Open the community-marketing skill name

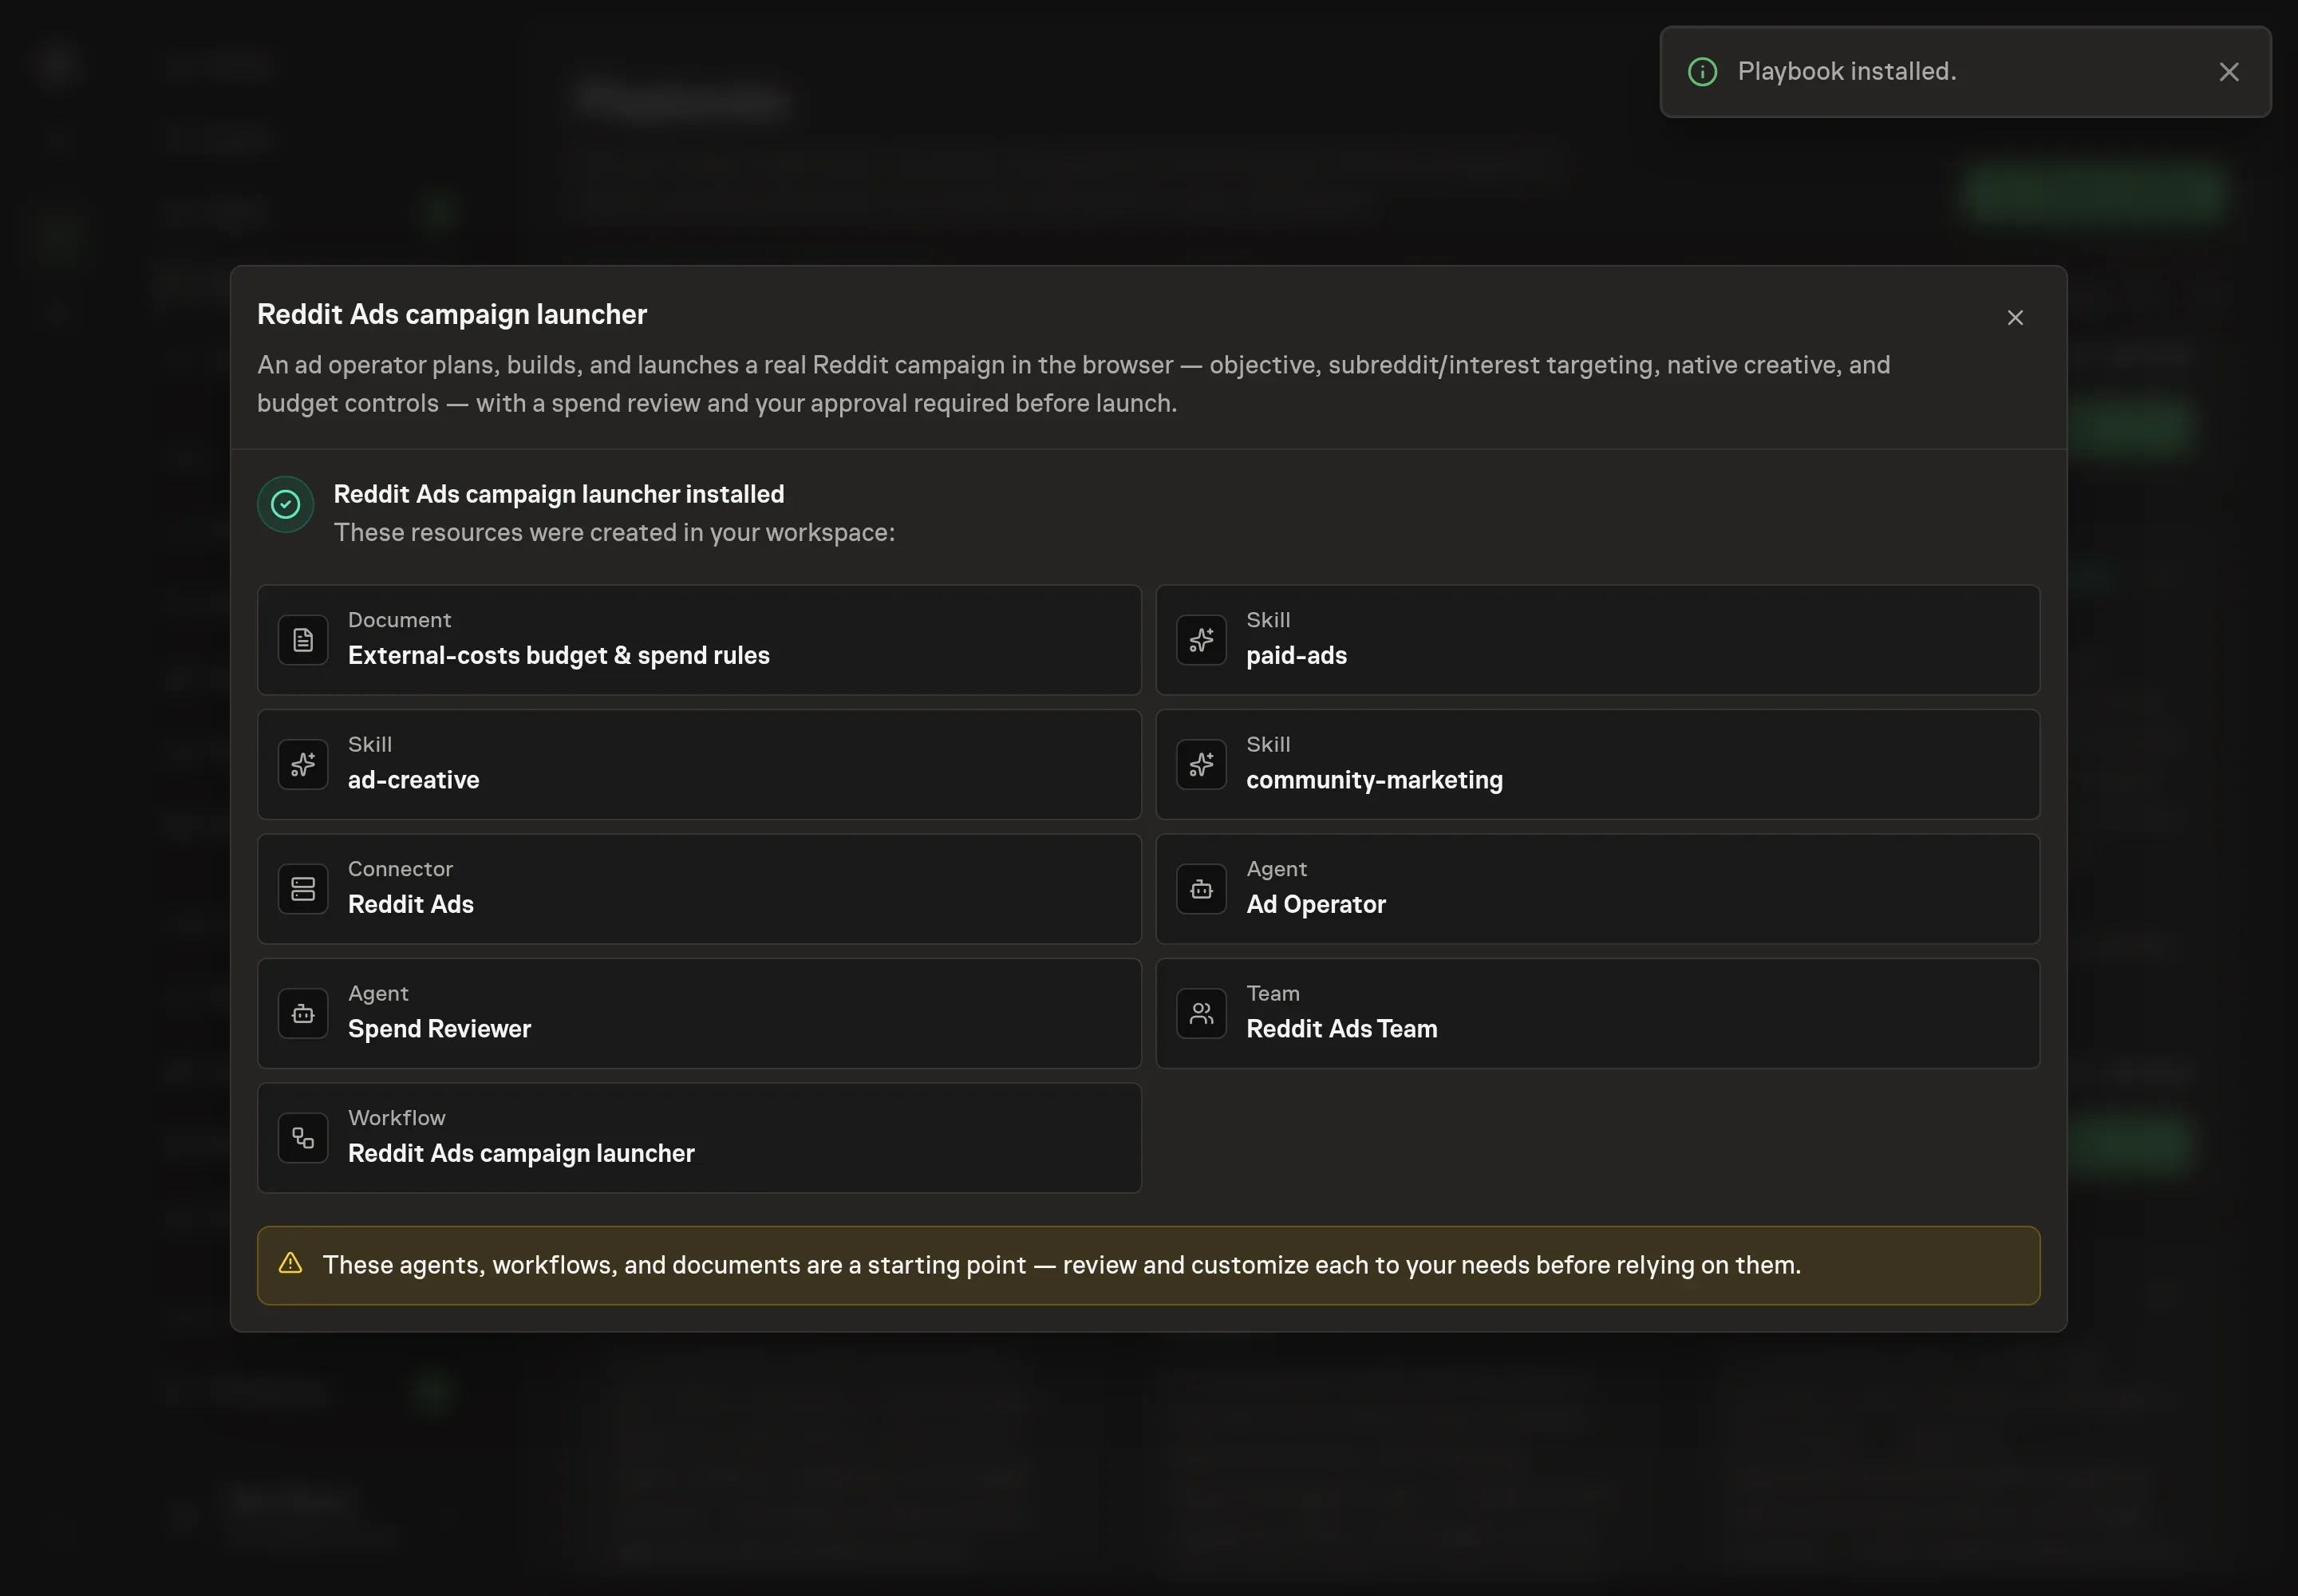1374,780
